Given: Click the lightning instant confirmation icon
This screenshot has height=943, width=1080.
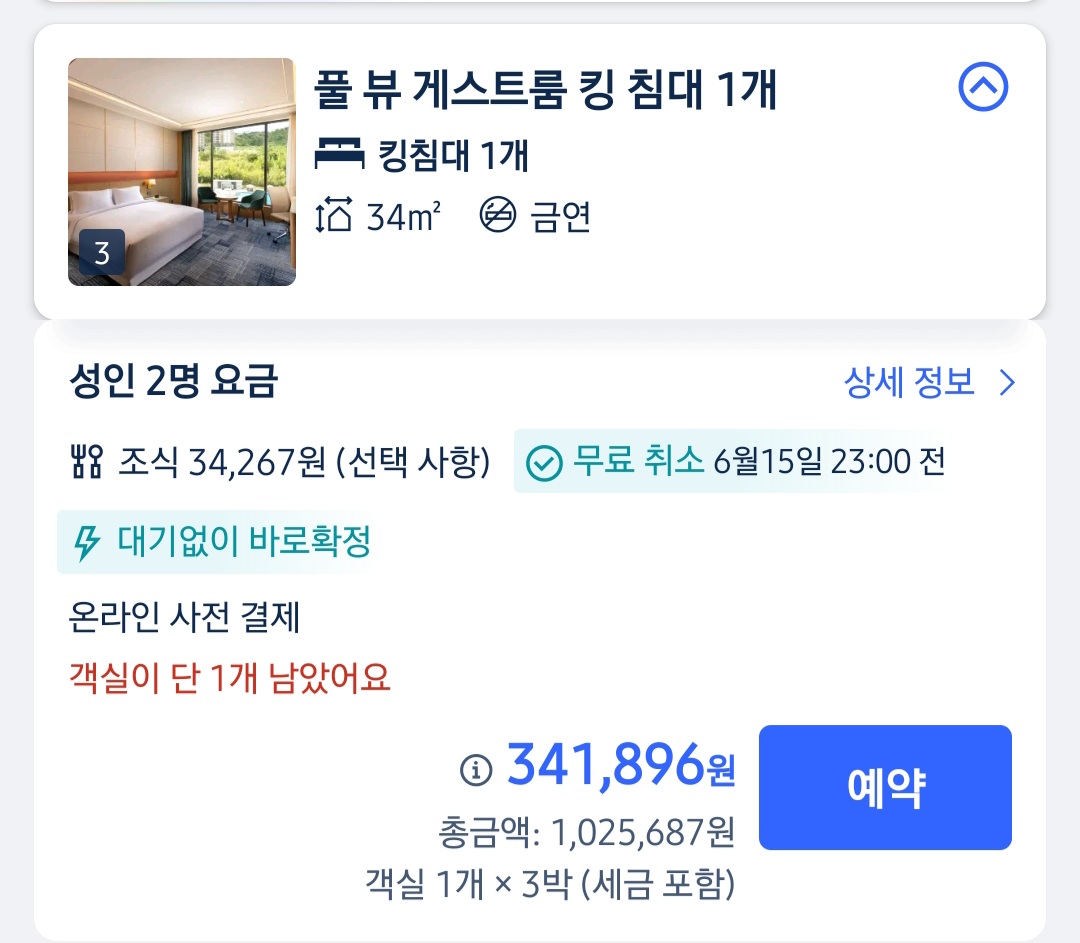Looking at the screenshot, I should pos(88,543).
